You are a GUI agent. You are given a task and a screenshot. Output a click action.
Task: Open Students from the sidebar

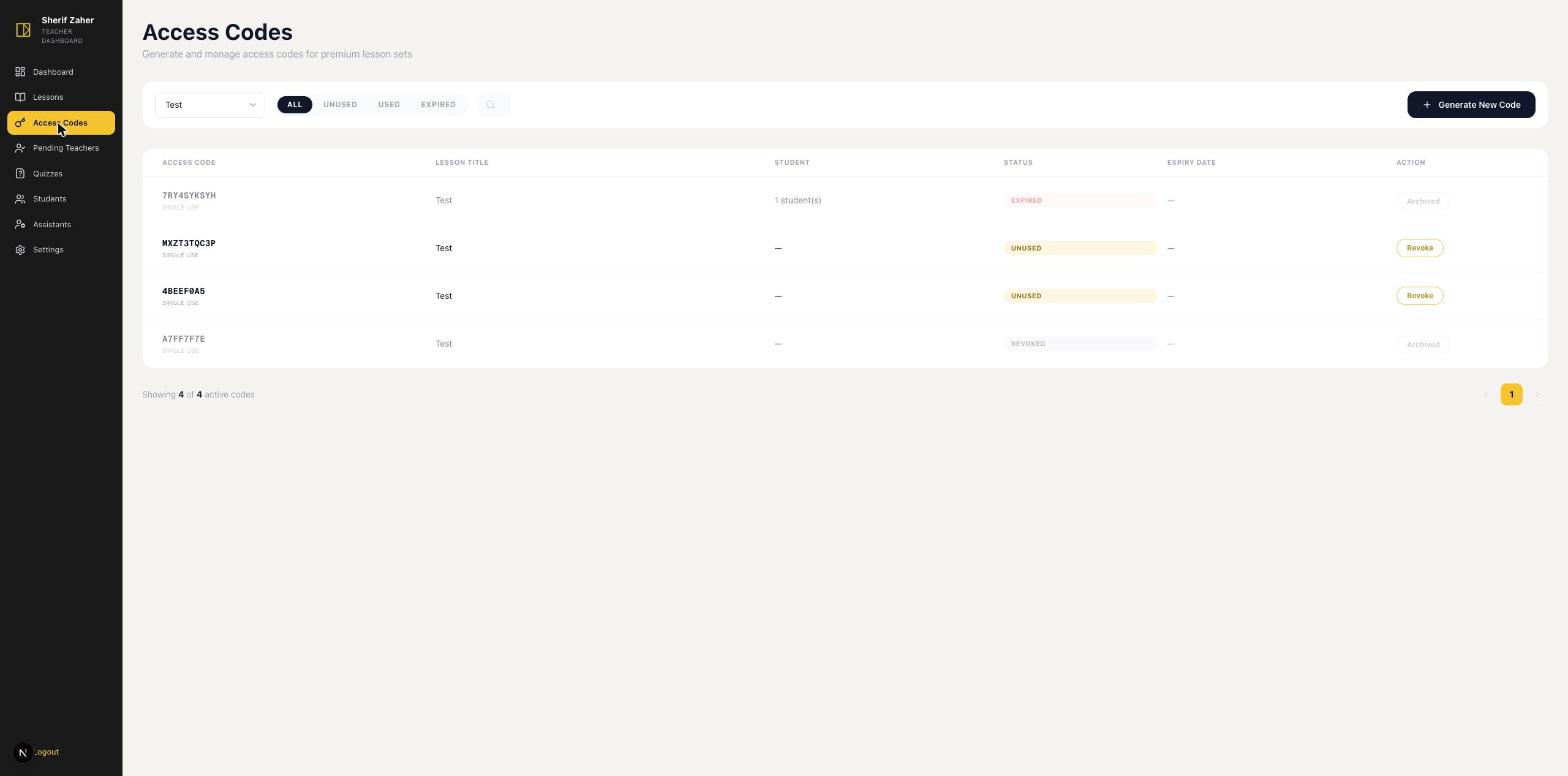pos(61,199)
